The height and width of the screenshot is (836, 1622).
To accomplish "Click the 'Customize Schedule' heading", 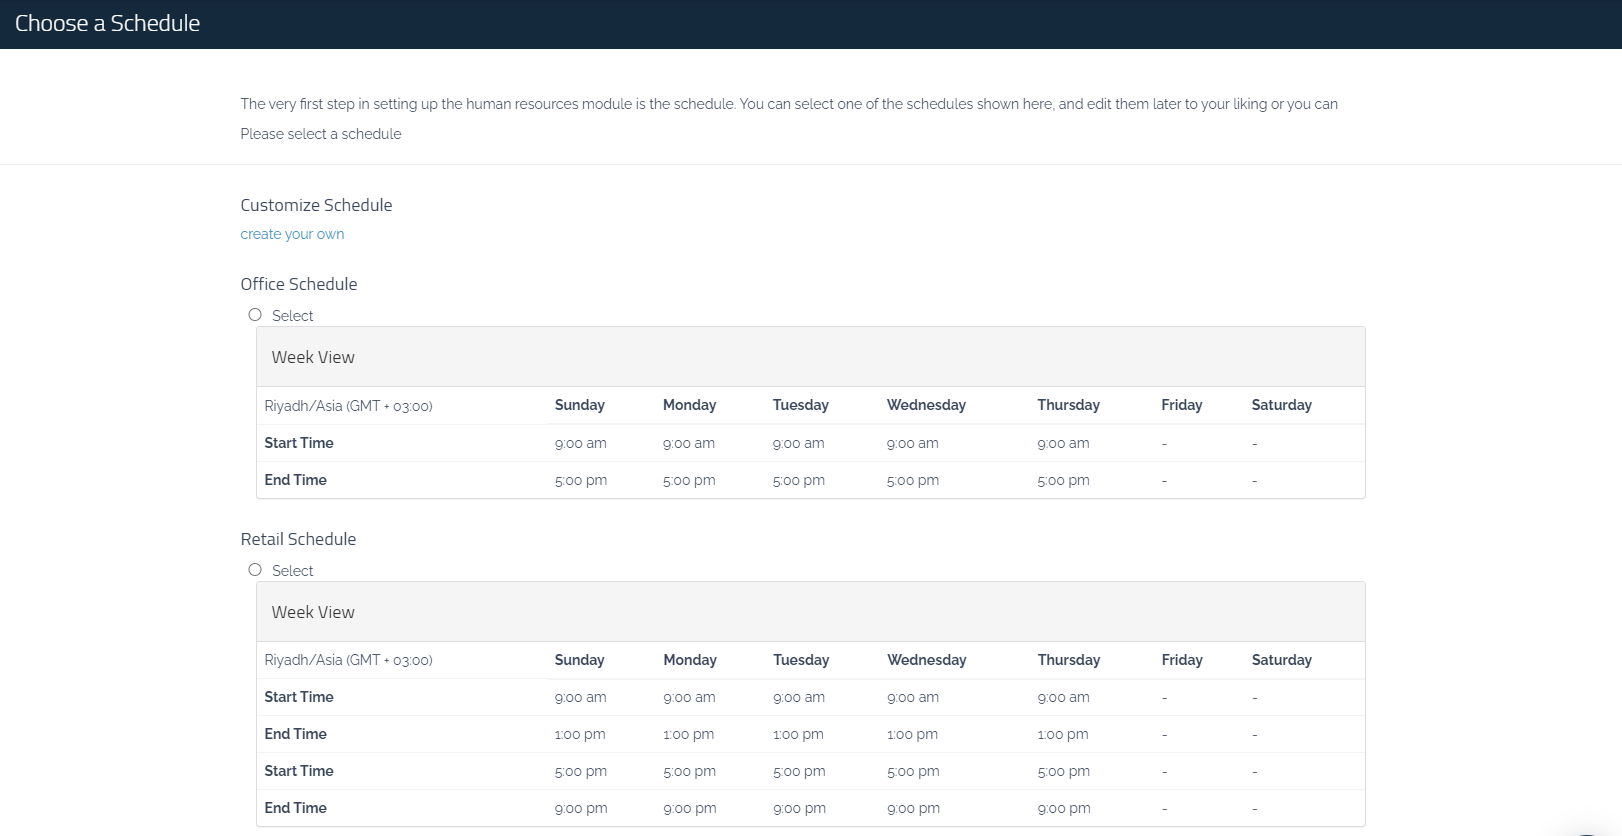I will tap(316, 205).
